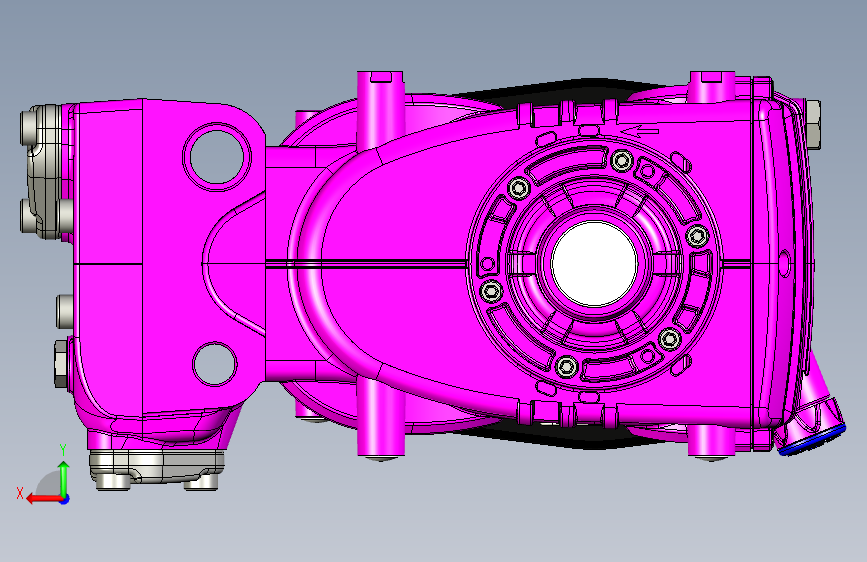This screenshot has height=562, width=867.
Task: Pick the embossed direction arrow on the housing
Action: click(640, 132)
